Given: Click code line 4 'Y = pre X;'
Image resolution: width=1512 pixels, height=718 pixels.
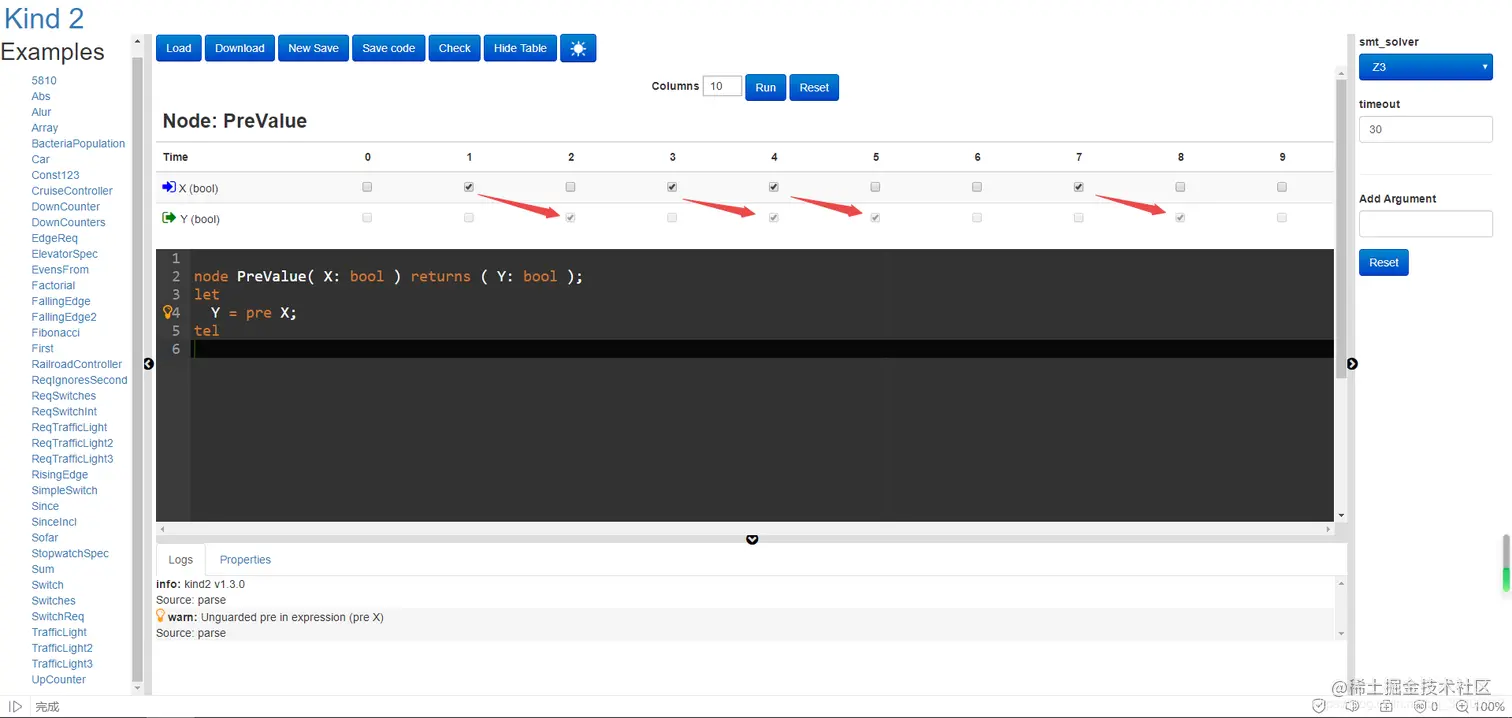Looking at the screenshot, I should (x=254, y=312).
